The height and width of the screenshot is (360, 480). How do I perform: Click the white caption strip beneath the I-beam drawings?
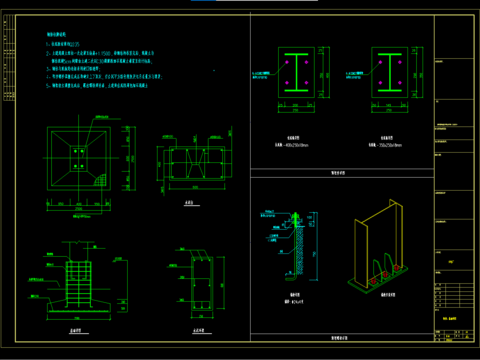pos(342,173)
